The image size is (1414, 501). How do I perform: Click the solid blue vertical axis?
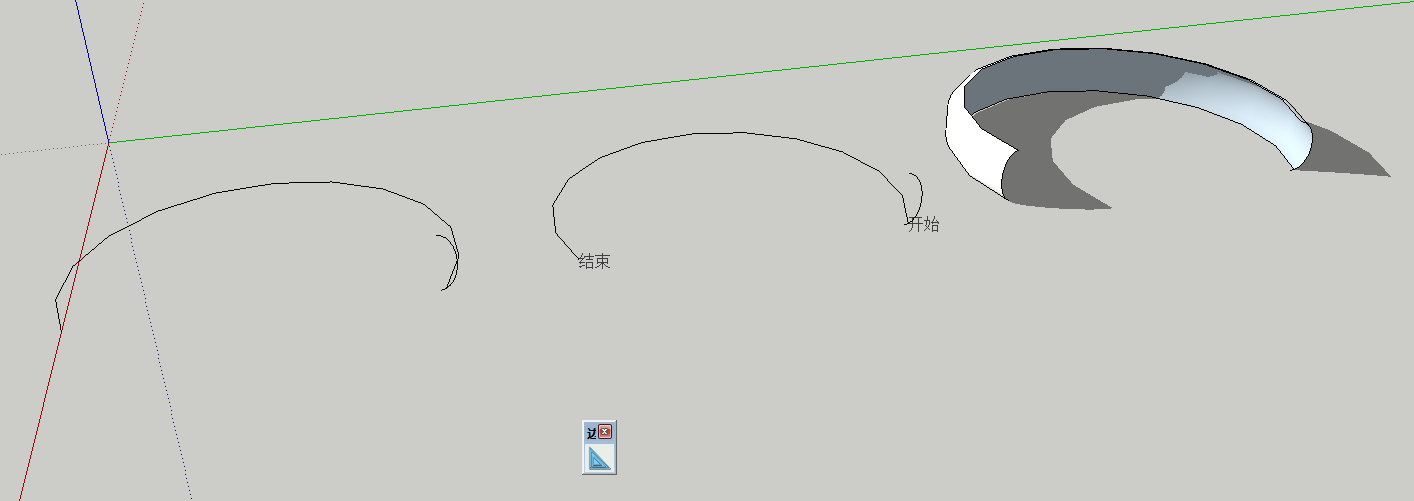tap(92, 72)
